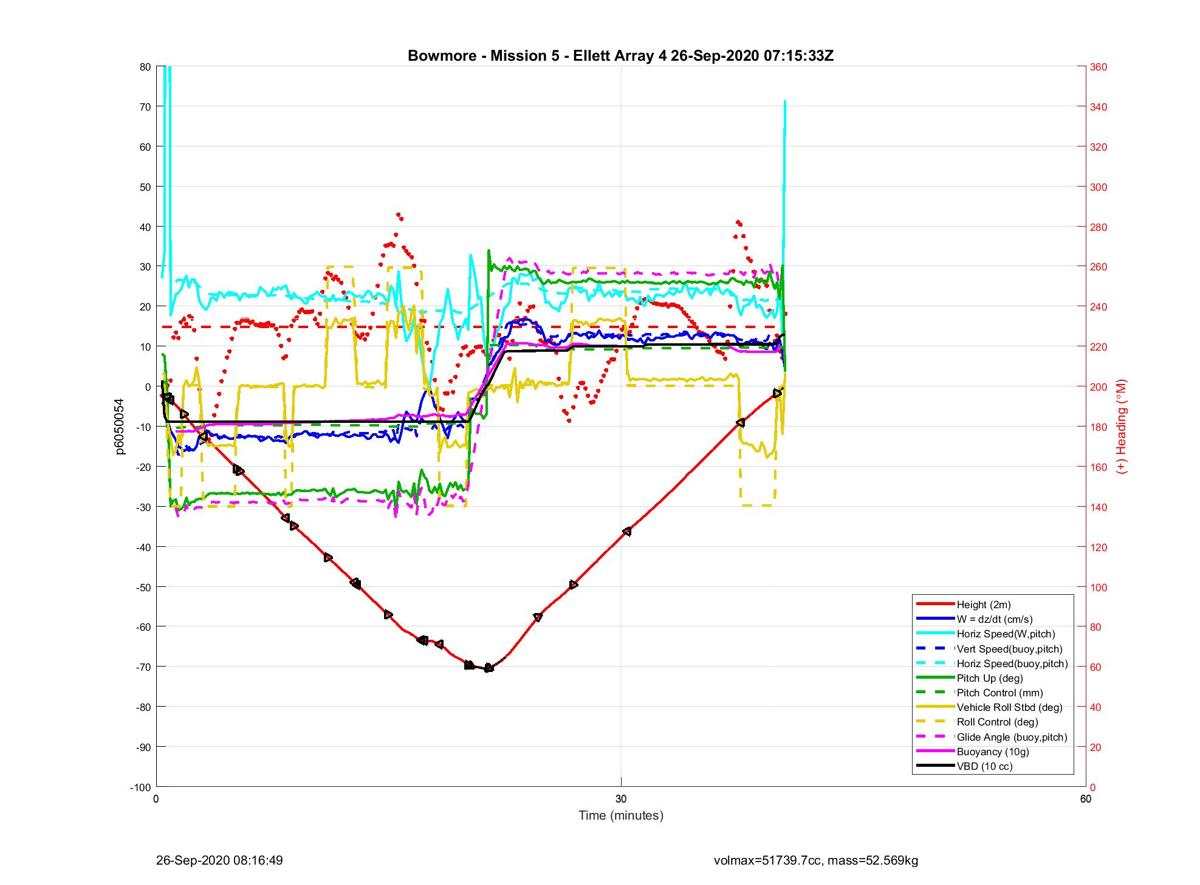1200x885 pixels.
Task: Click the red '360' heading tick label
Action: coord(1099,67)
